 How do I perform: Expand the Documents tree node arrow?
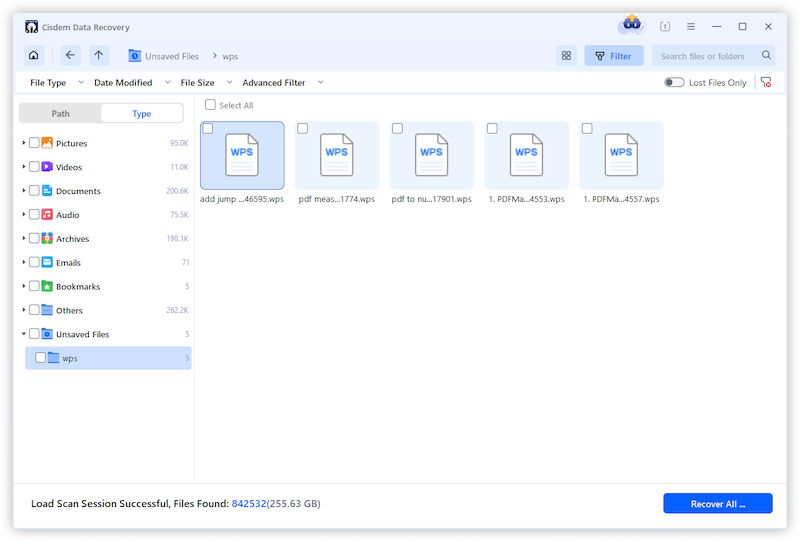coord(23,190)
